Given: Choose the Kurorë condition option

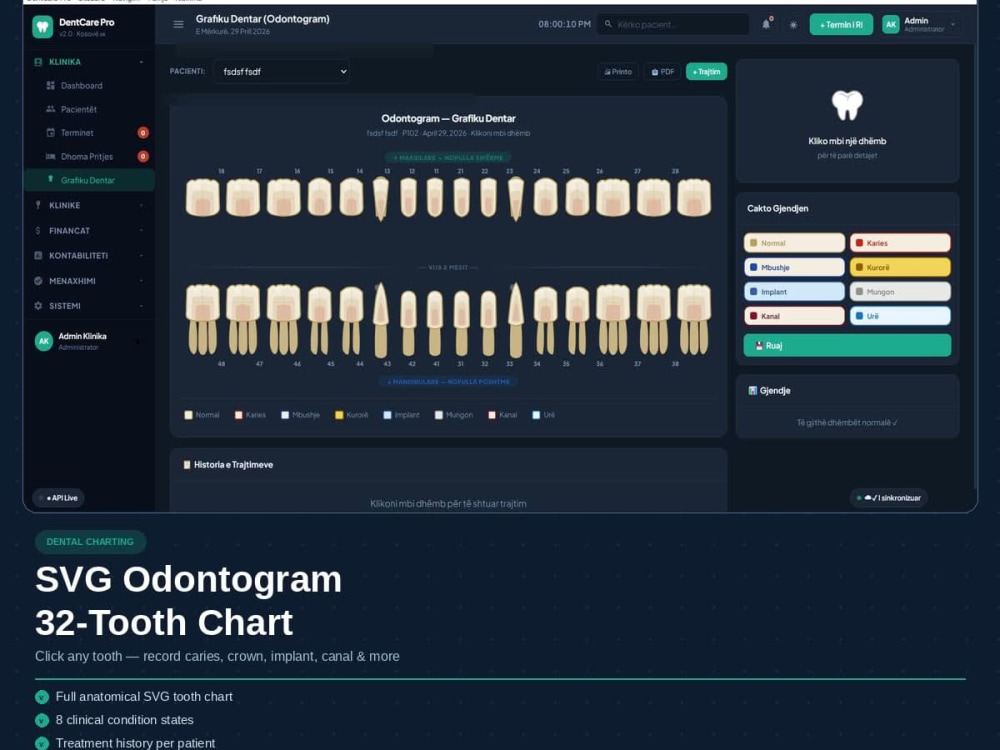Looking at the screenshot, I should [900, 267].
